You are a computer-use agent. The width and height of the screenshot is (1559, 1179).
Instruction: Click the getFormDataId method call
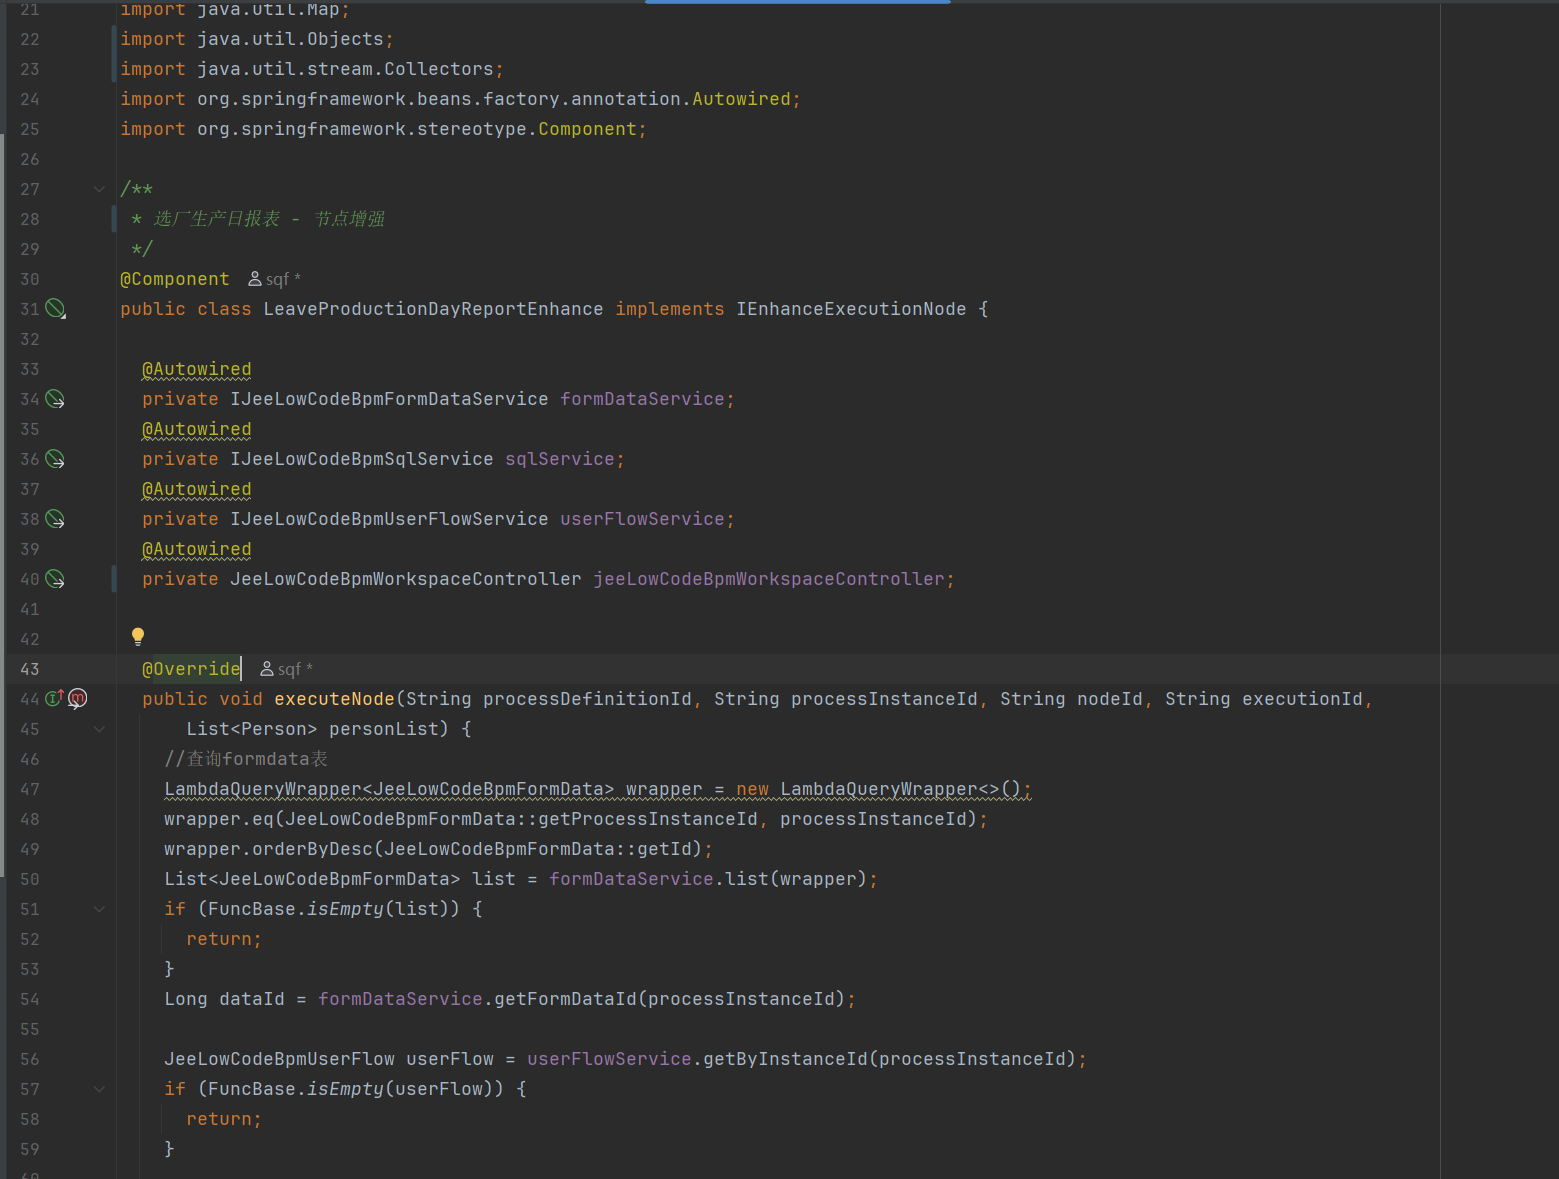pos(565,999)
